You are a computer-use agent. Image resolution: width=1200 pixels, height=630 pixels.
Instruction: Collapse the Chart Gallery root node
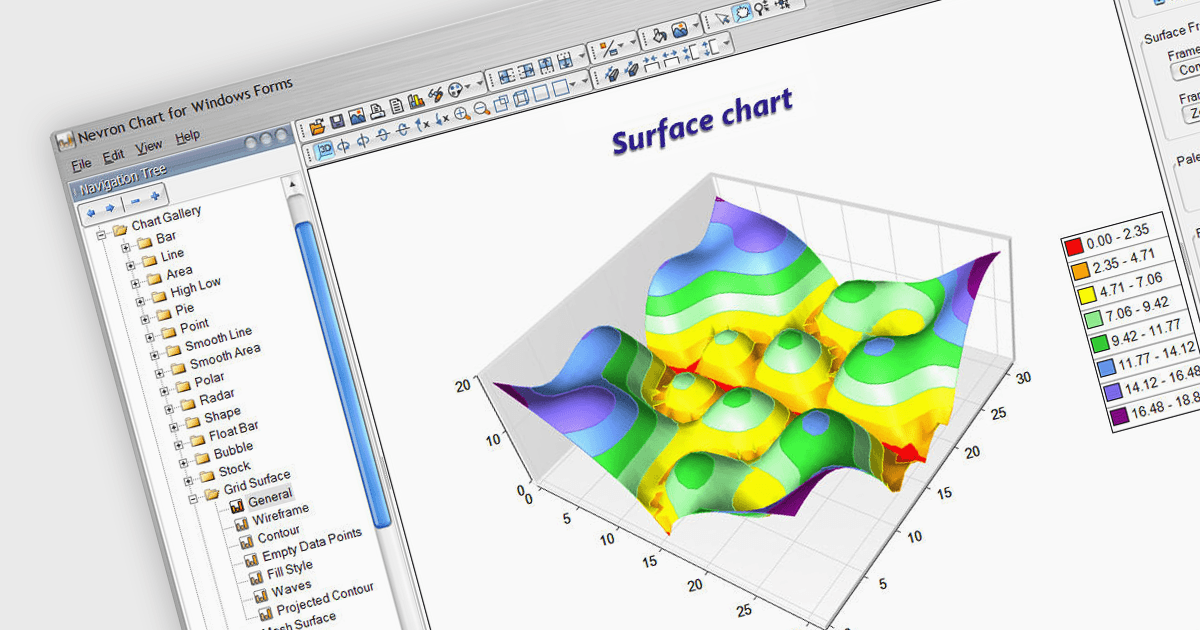click(x=101, y=236)
